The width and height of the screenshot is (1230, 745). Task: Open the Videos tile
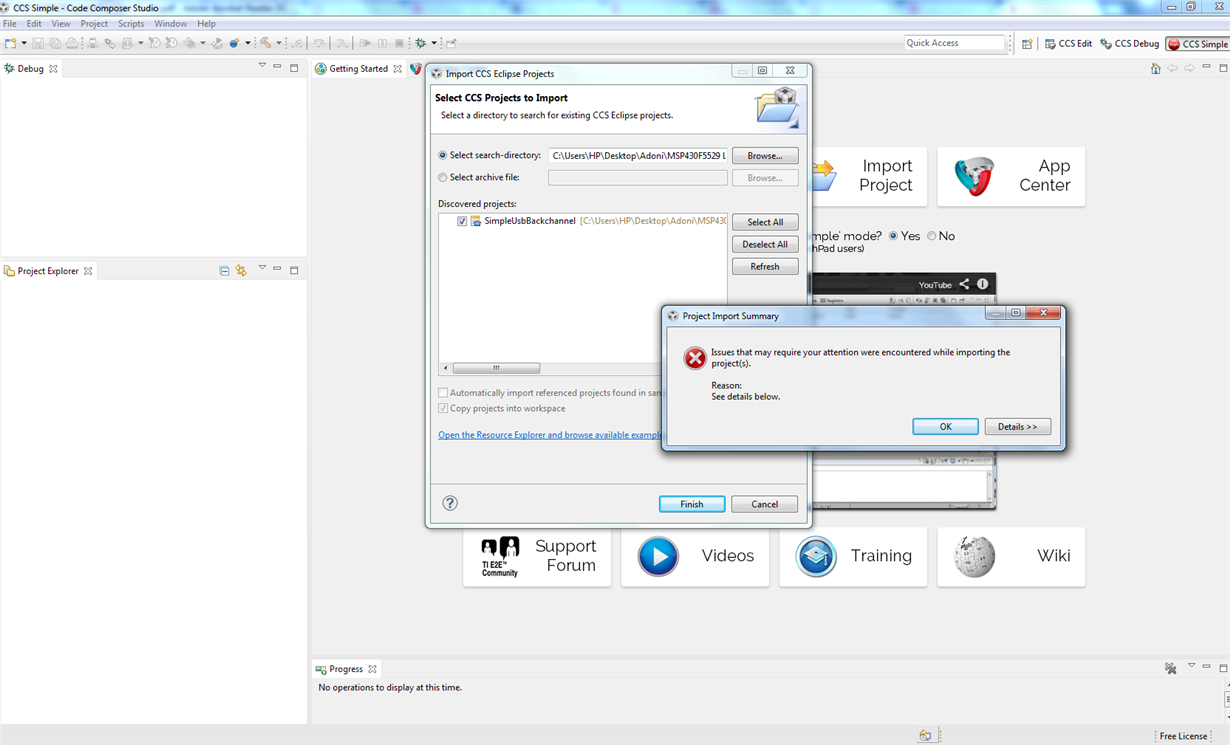pos(695,556)
